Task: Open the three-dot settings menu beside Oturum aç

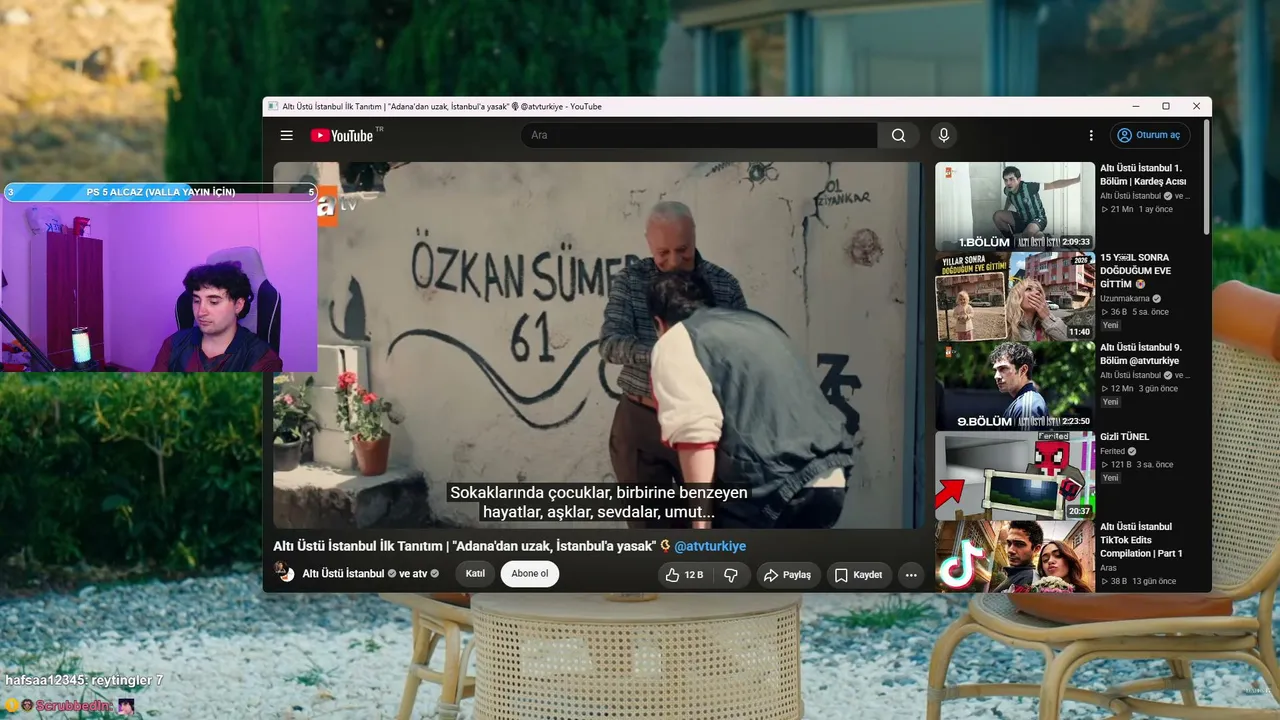Action: pos(1091,136)
